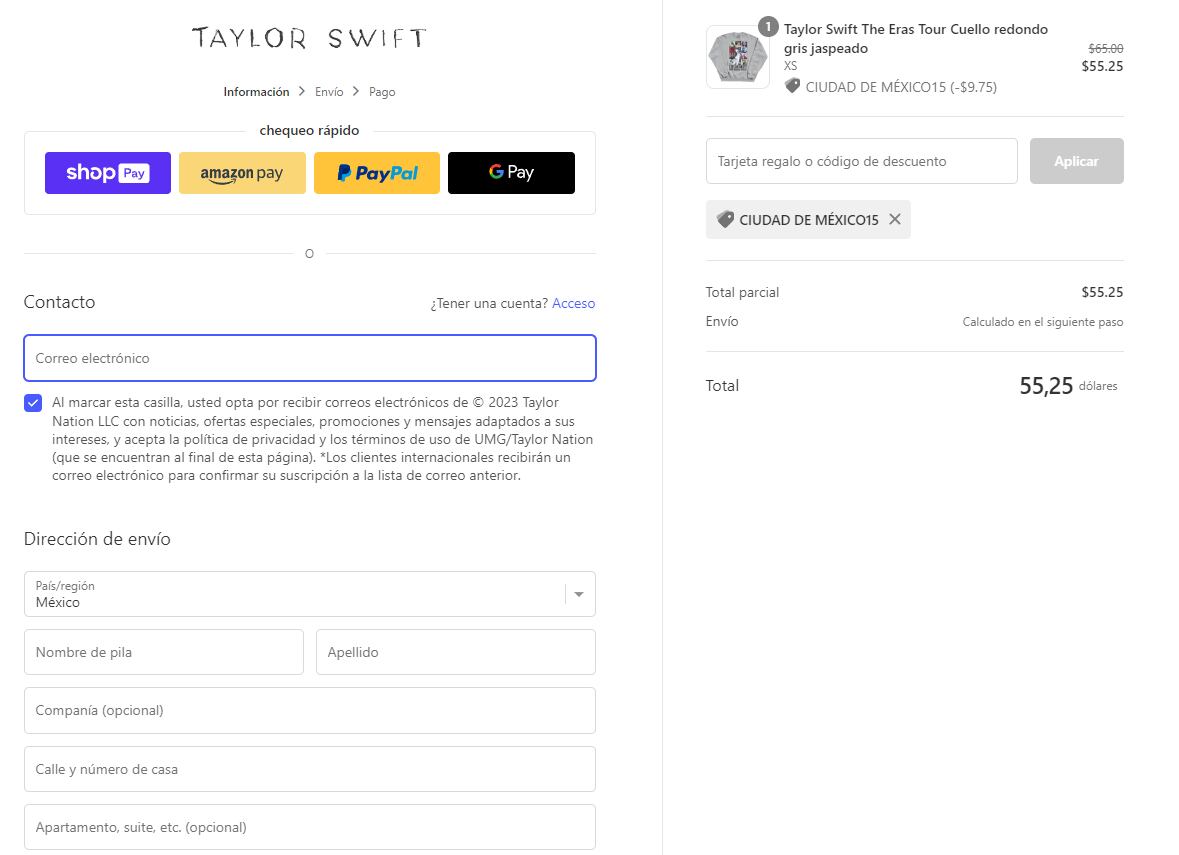The height and width of the screenshot is (855, 1179).
Task: Pay using the Shop Pay option
Action: (x=107, y=172)
